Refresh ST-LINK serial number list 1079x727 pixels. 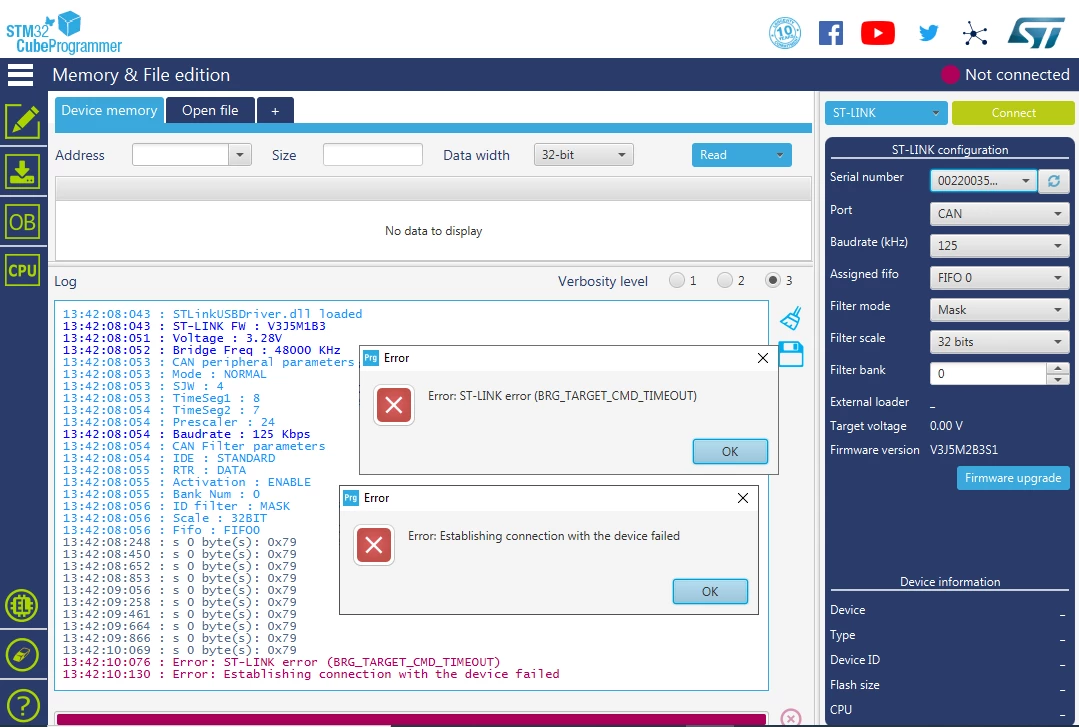[1054, 181]
